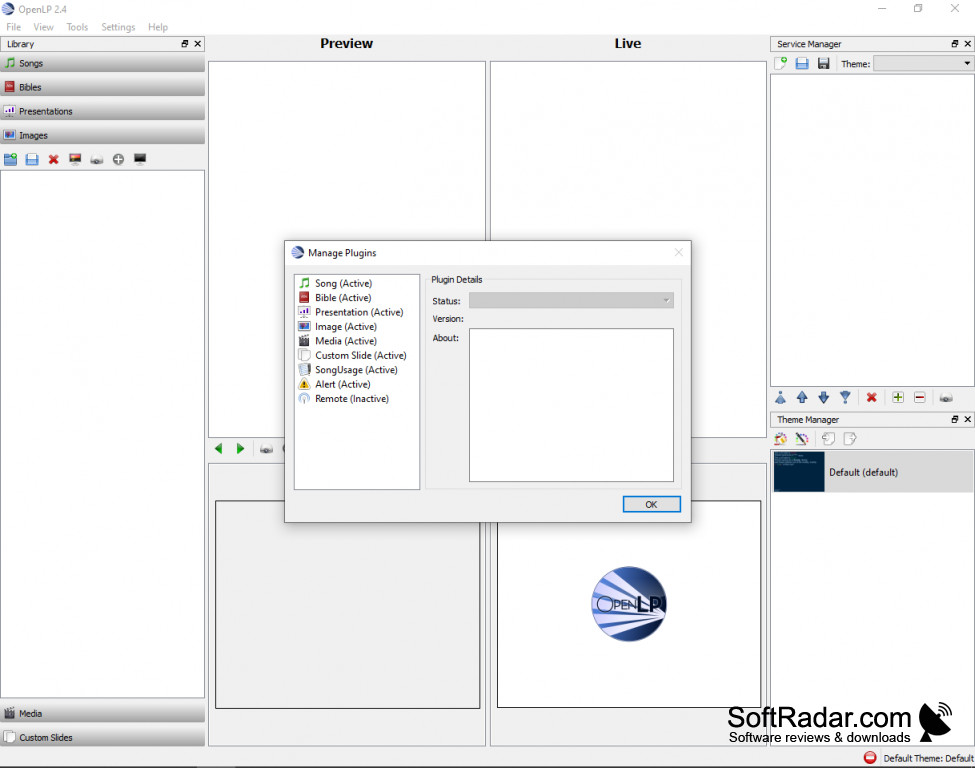Move service item to top
This screenshot has width=975, height=768.
click(x=780, y=397)
